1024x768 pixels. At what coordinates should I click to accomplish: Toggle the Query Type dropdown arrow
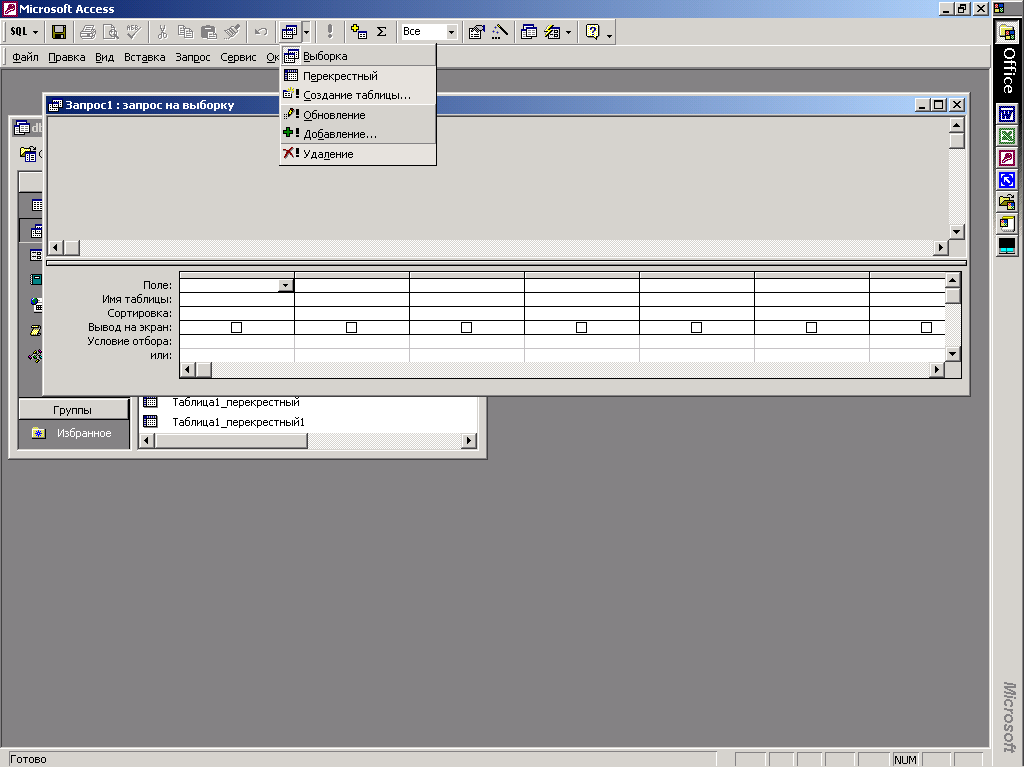coord(306,31)
